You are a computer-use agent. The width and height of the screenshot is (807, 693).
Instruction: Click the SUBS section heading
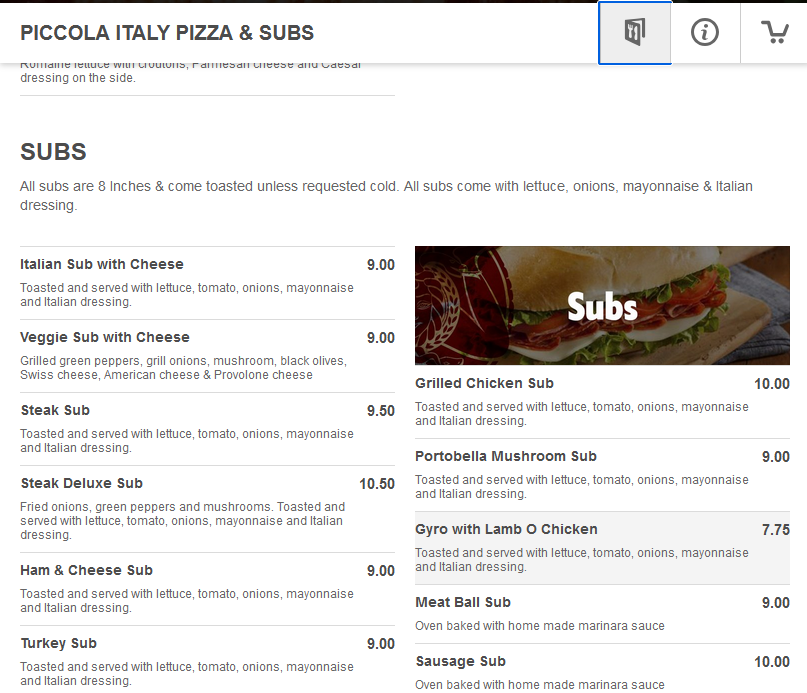pos(54,152)
